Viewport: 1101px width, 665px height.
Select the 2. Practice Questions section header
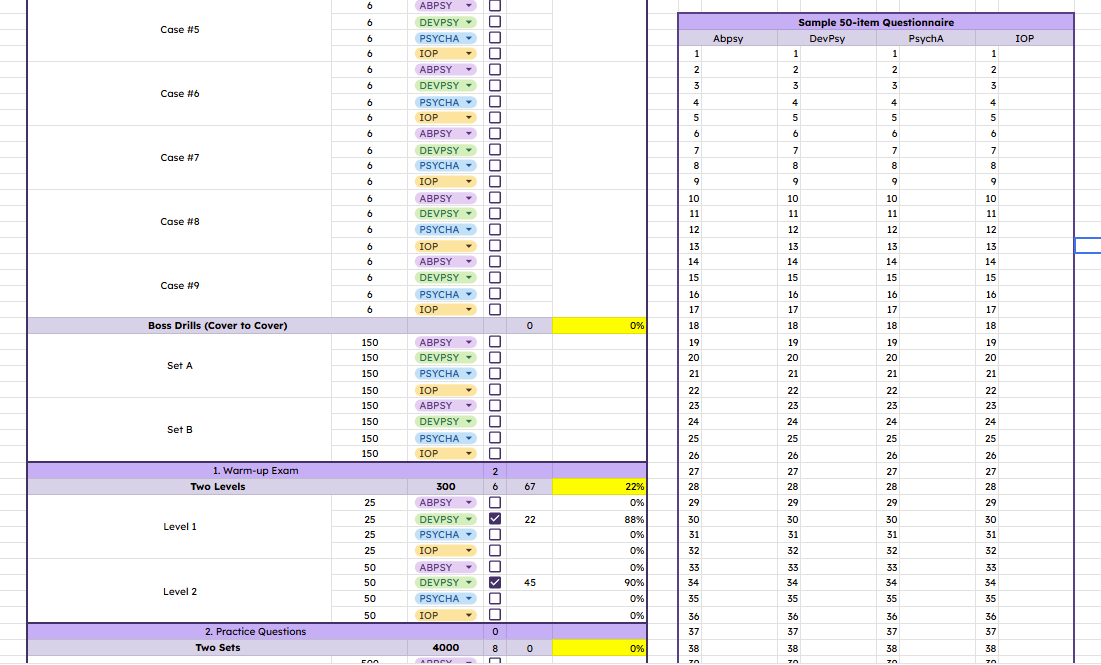pyautogui.click(x=256, y=631)
